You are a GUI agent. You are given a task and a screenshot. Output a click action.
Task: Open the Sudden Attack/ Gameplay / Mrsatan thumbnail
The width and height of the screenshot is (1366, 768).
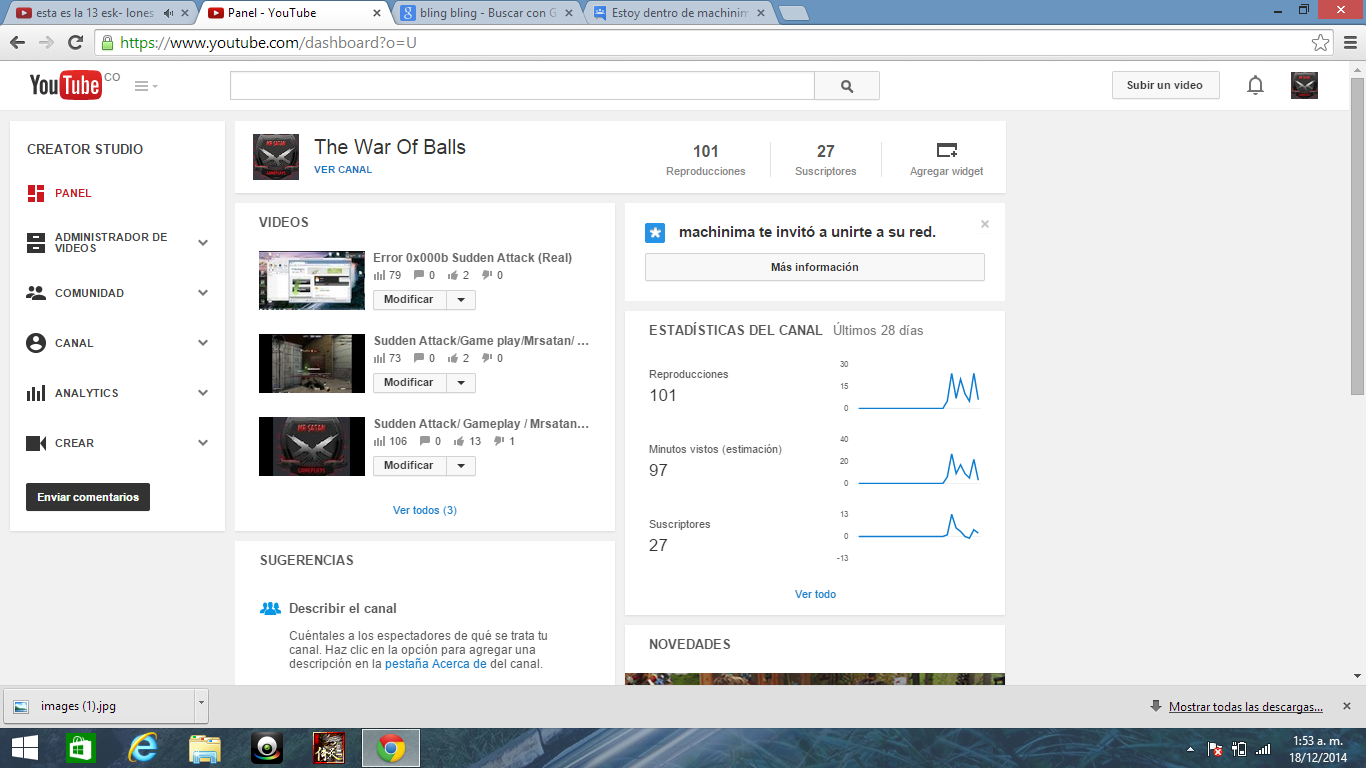pos(312,446)
